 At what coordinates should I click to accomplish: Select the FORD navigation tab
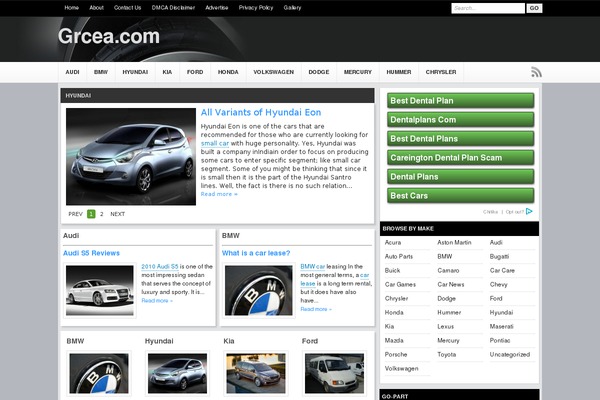point(195,72)
